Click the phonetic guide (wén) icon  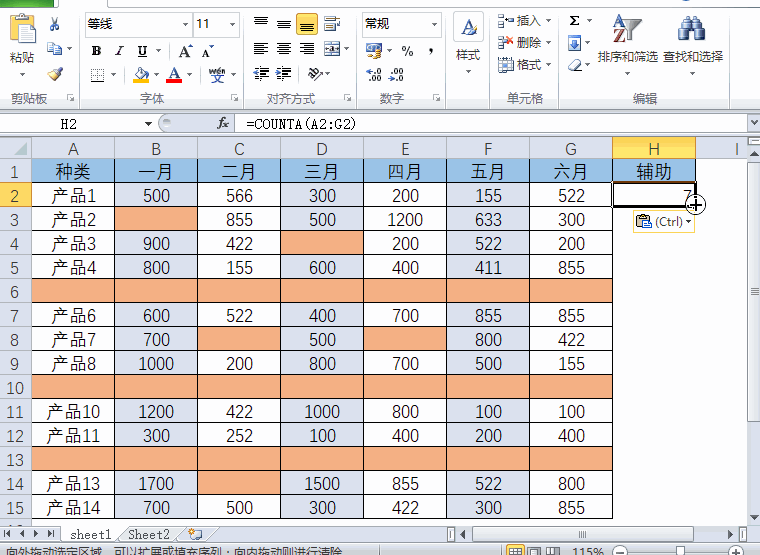click(217, 75)
